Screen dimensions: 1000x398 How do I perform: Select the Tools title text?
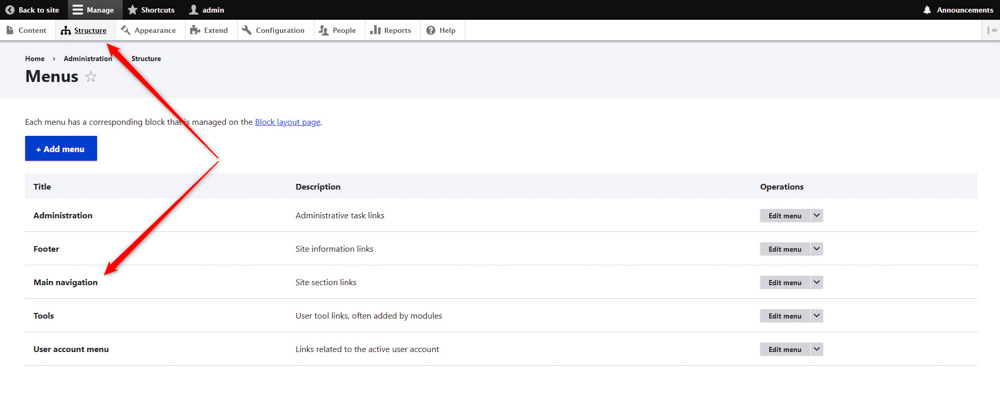pos(43,316)
